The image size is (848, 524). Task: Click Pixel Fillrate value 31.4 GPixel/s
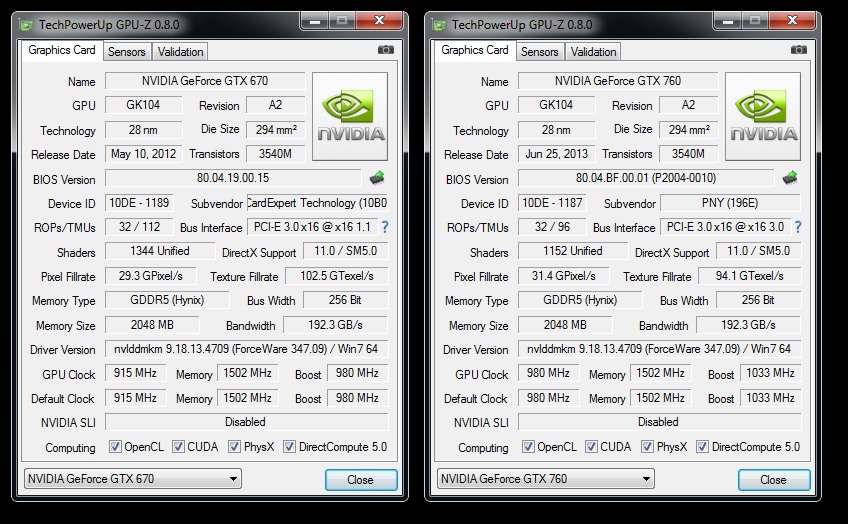564,276
